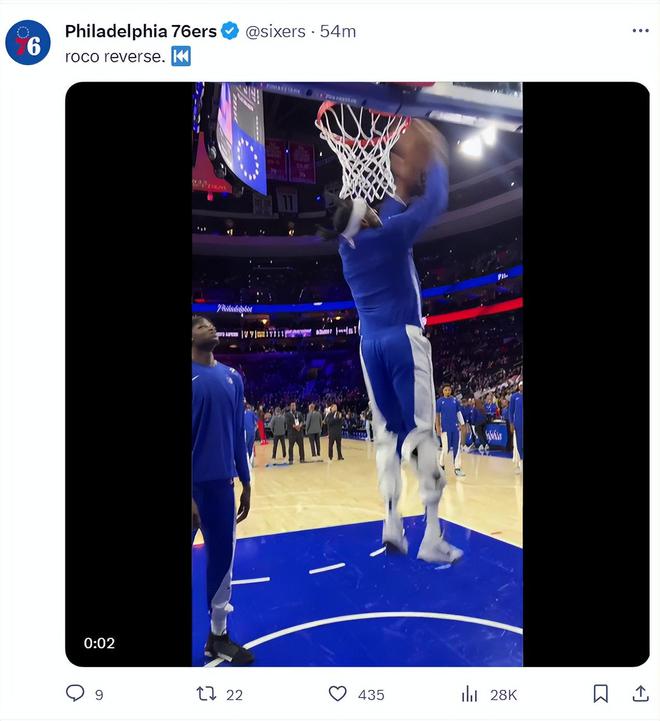
Task: Open view analytics bar chart icon
Action: click(x=469, y=693)
